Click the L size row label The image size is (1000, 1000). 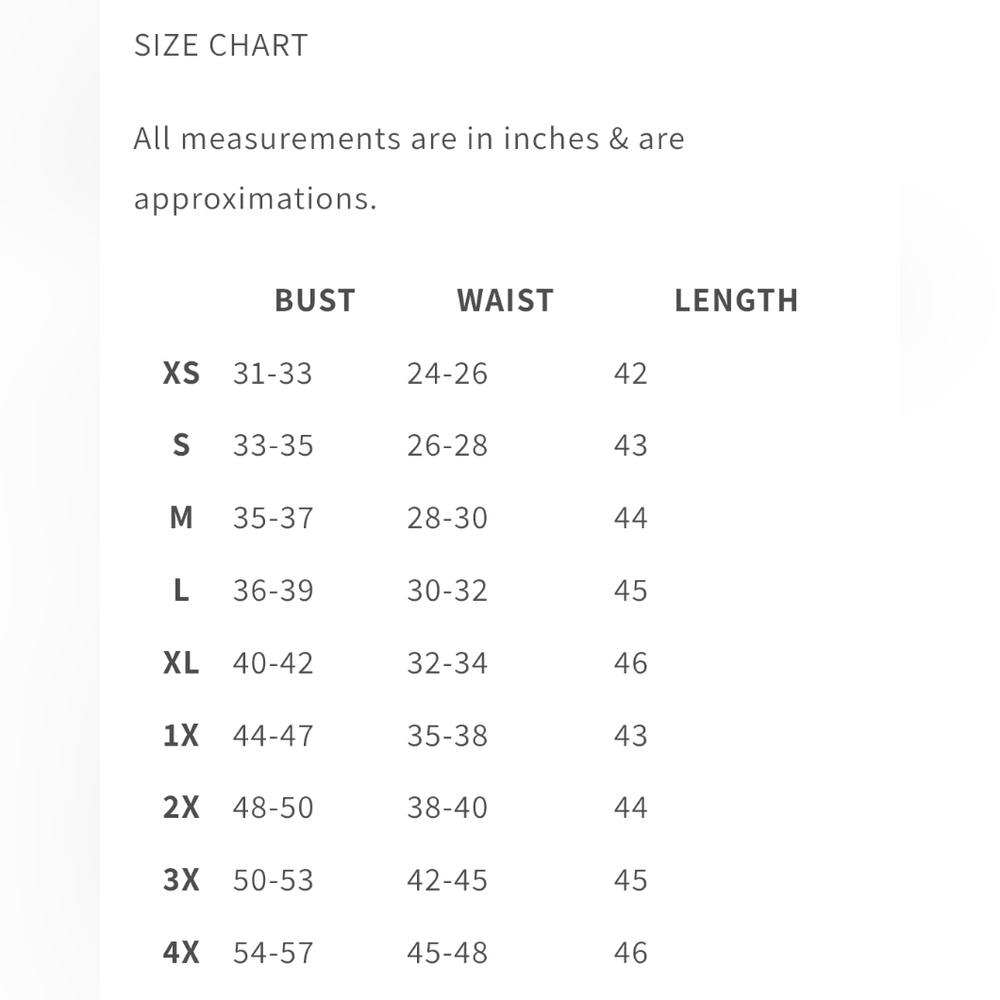point(181,590)
